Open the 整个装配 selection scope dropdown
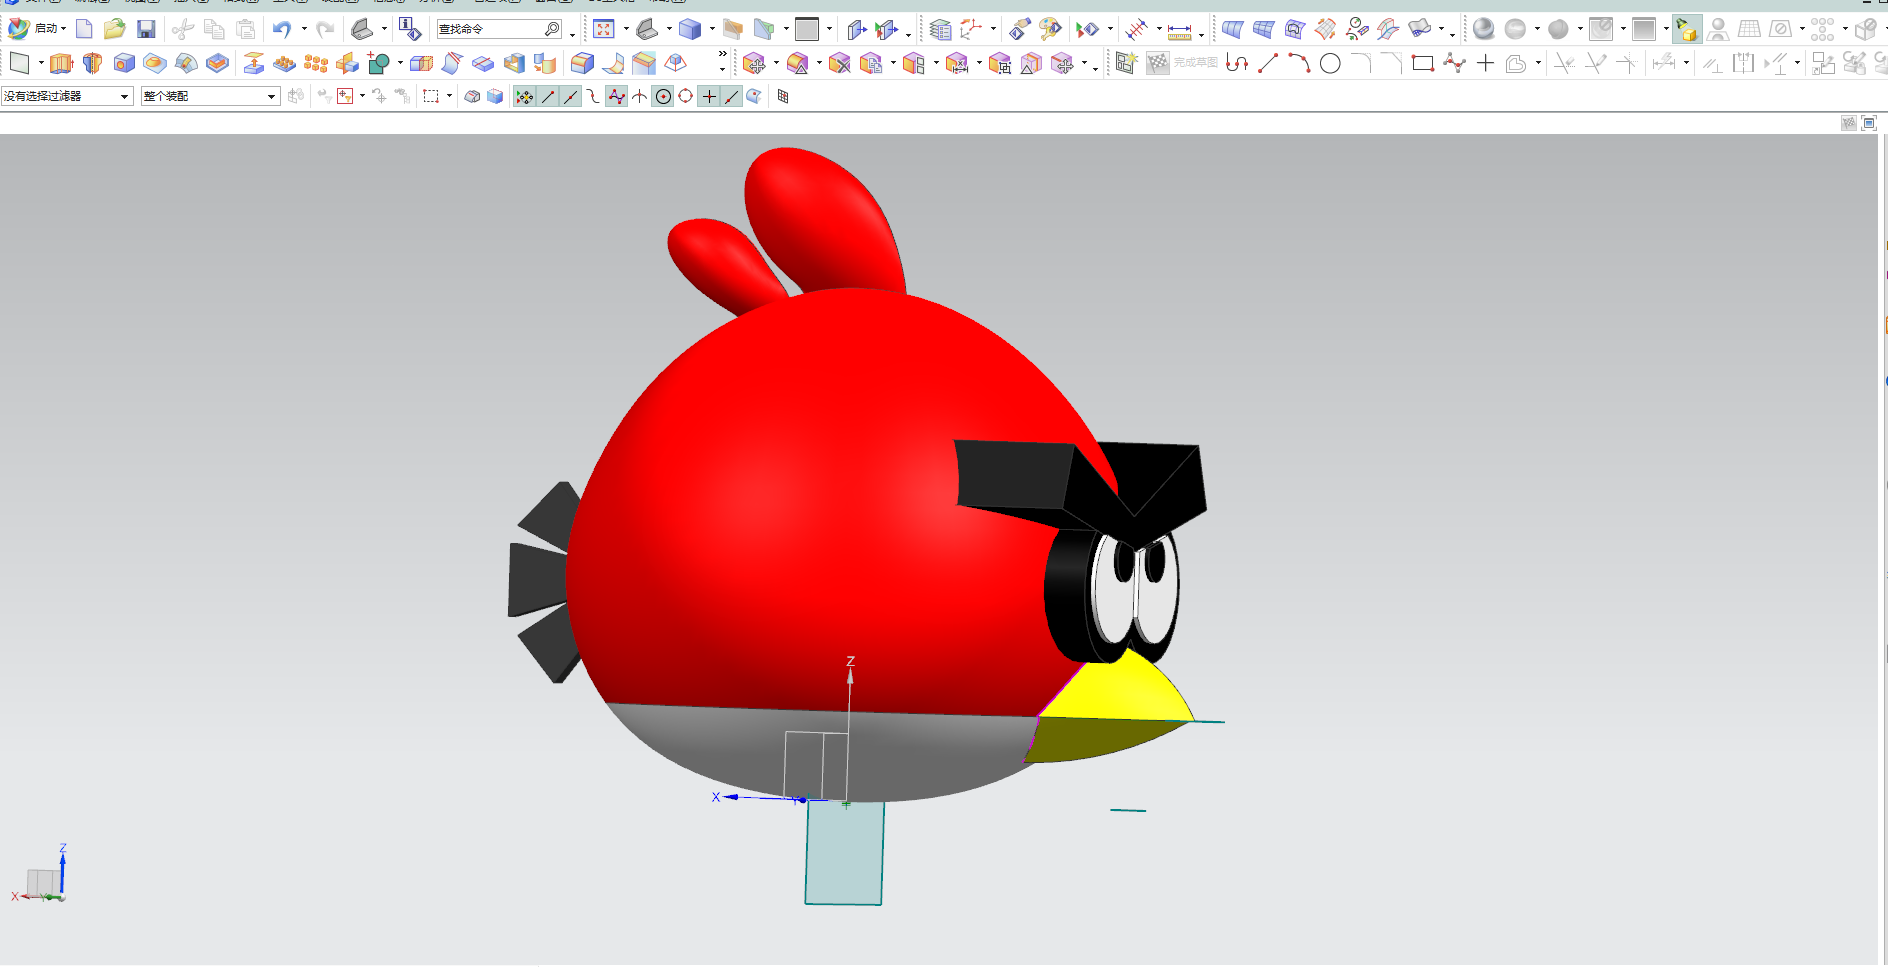1888x967 pixels. pyautogui.click(x=210, y=96)
